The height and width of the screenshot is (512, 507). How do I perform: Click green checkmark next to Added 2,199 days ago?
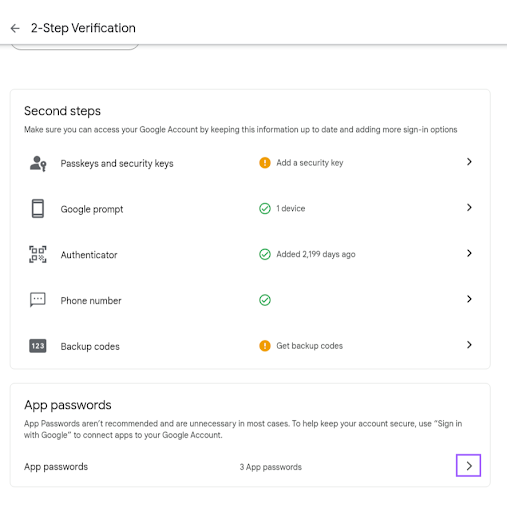pos(265,254)
